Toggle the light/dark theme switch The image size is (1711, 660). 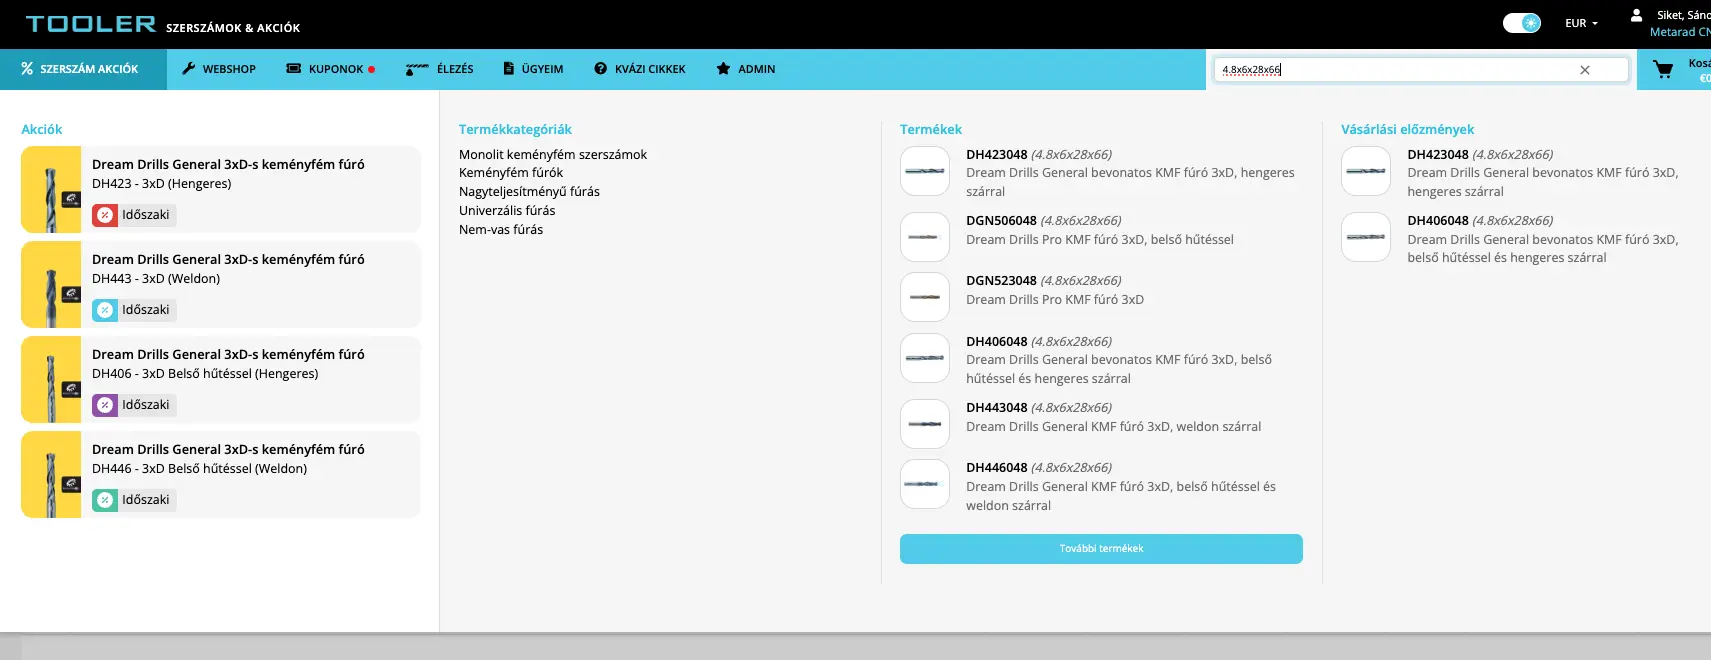click(1521, 23)
